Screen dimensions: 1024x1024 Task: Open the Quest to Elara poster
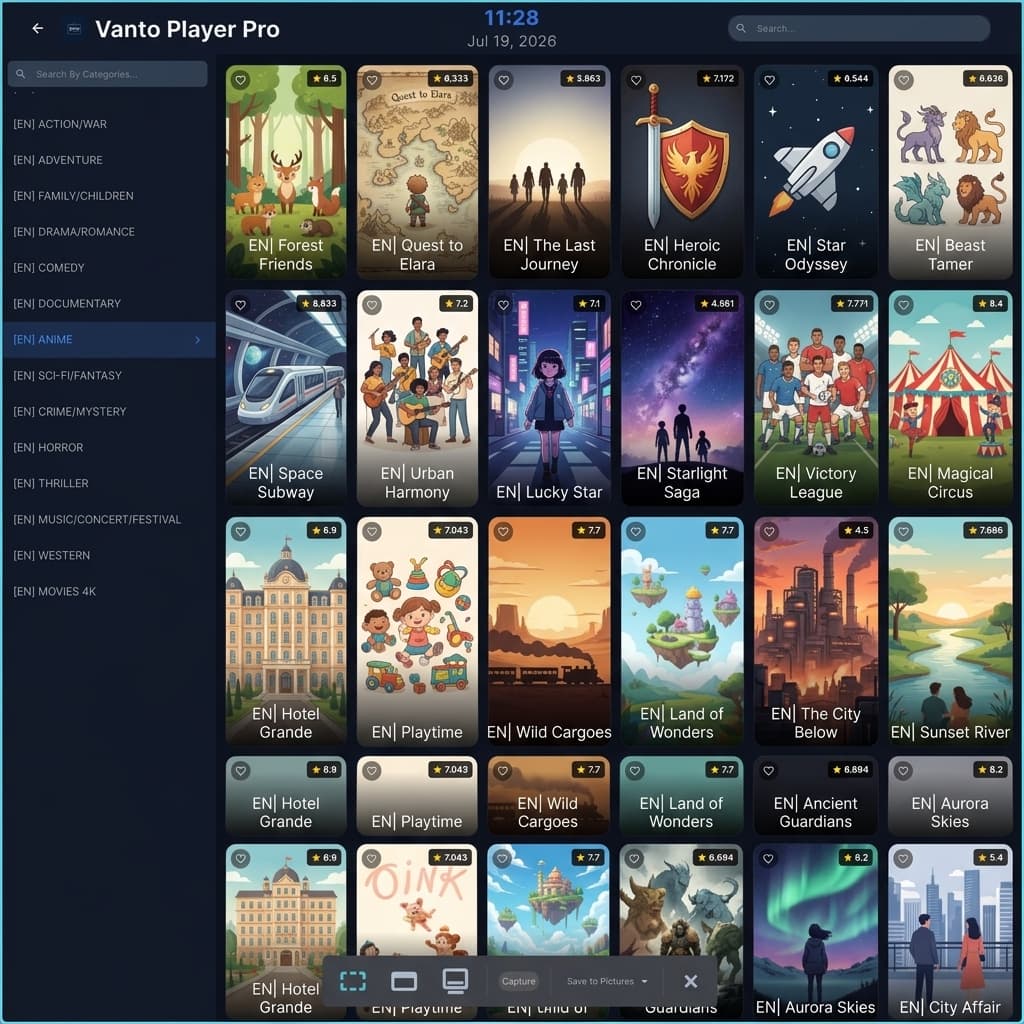[417, 172]
